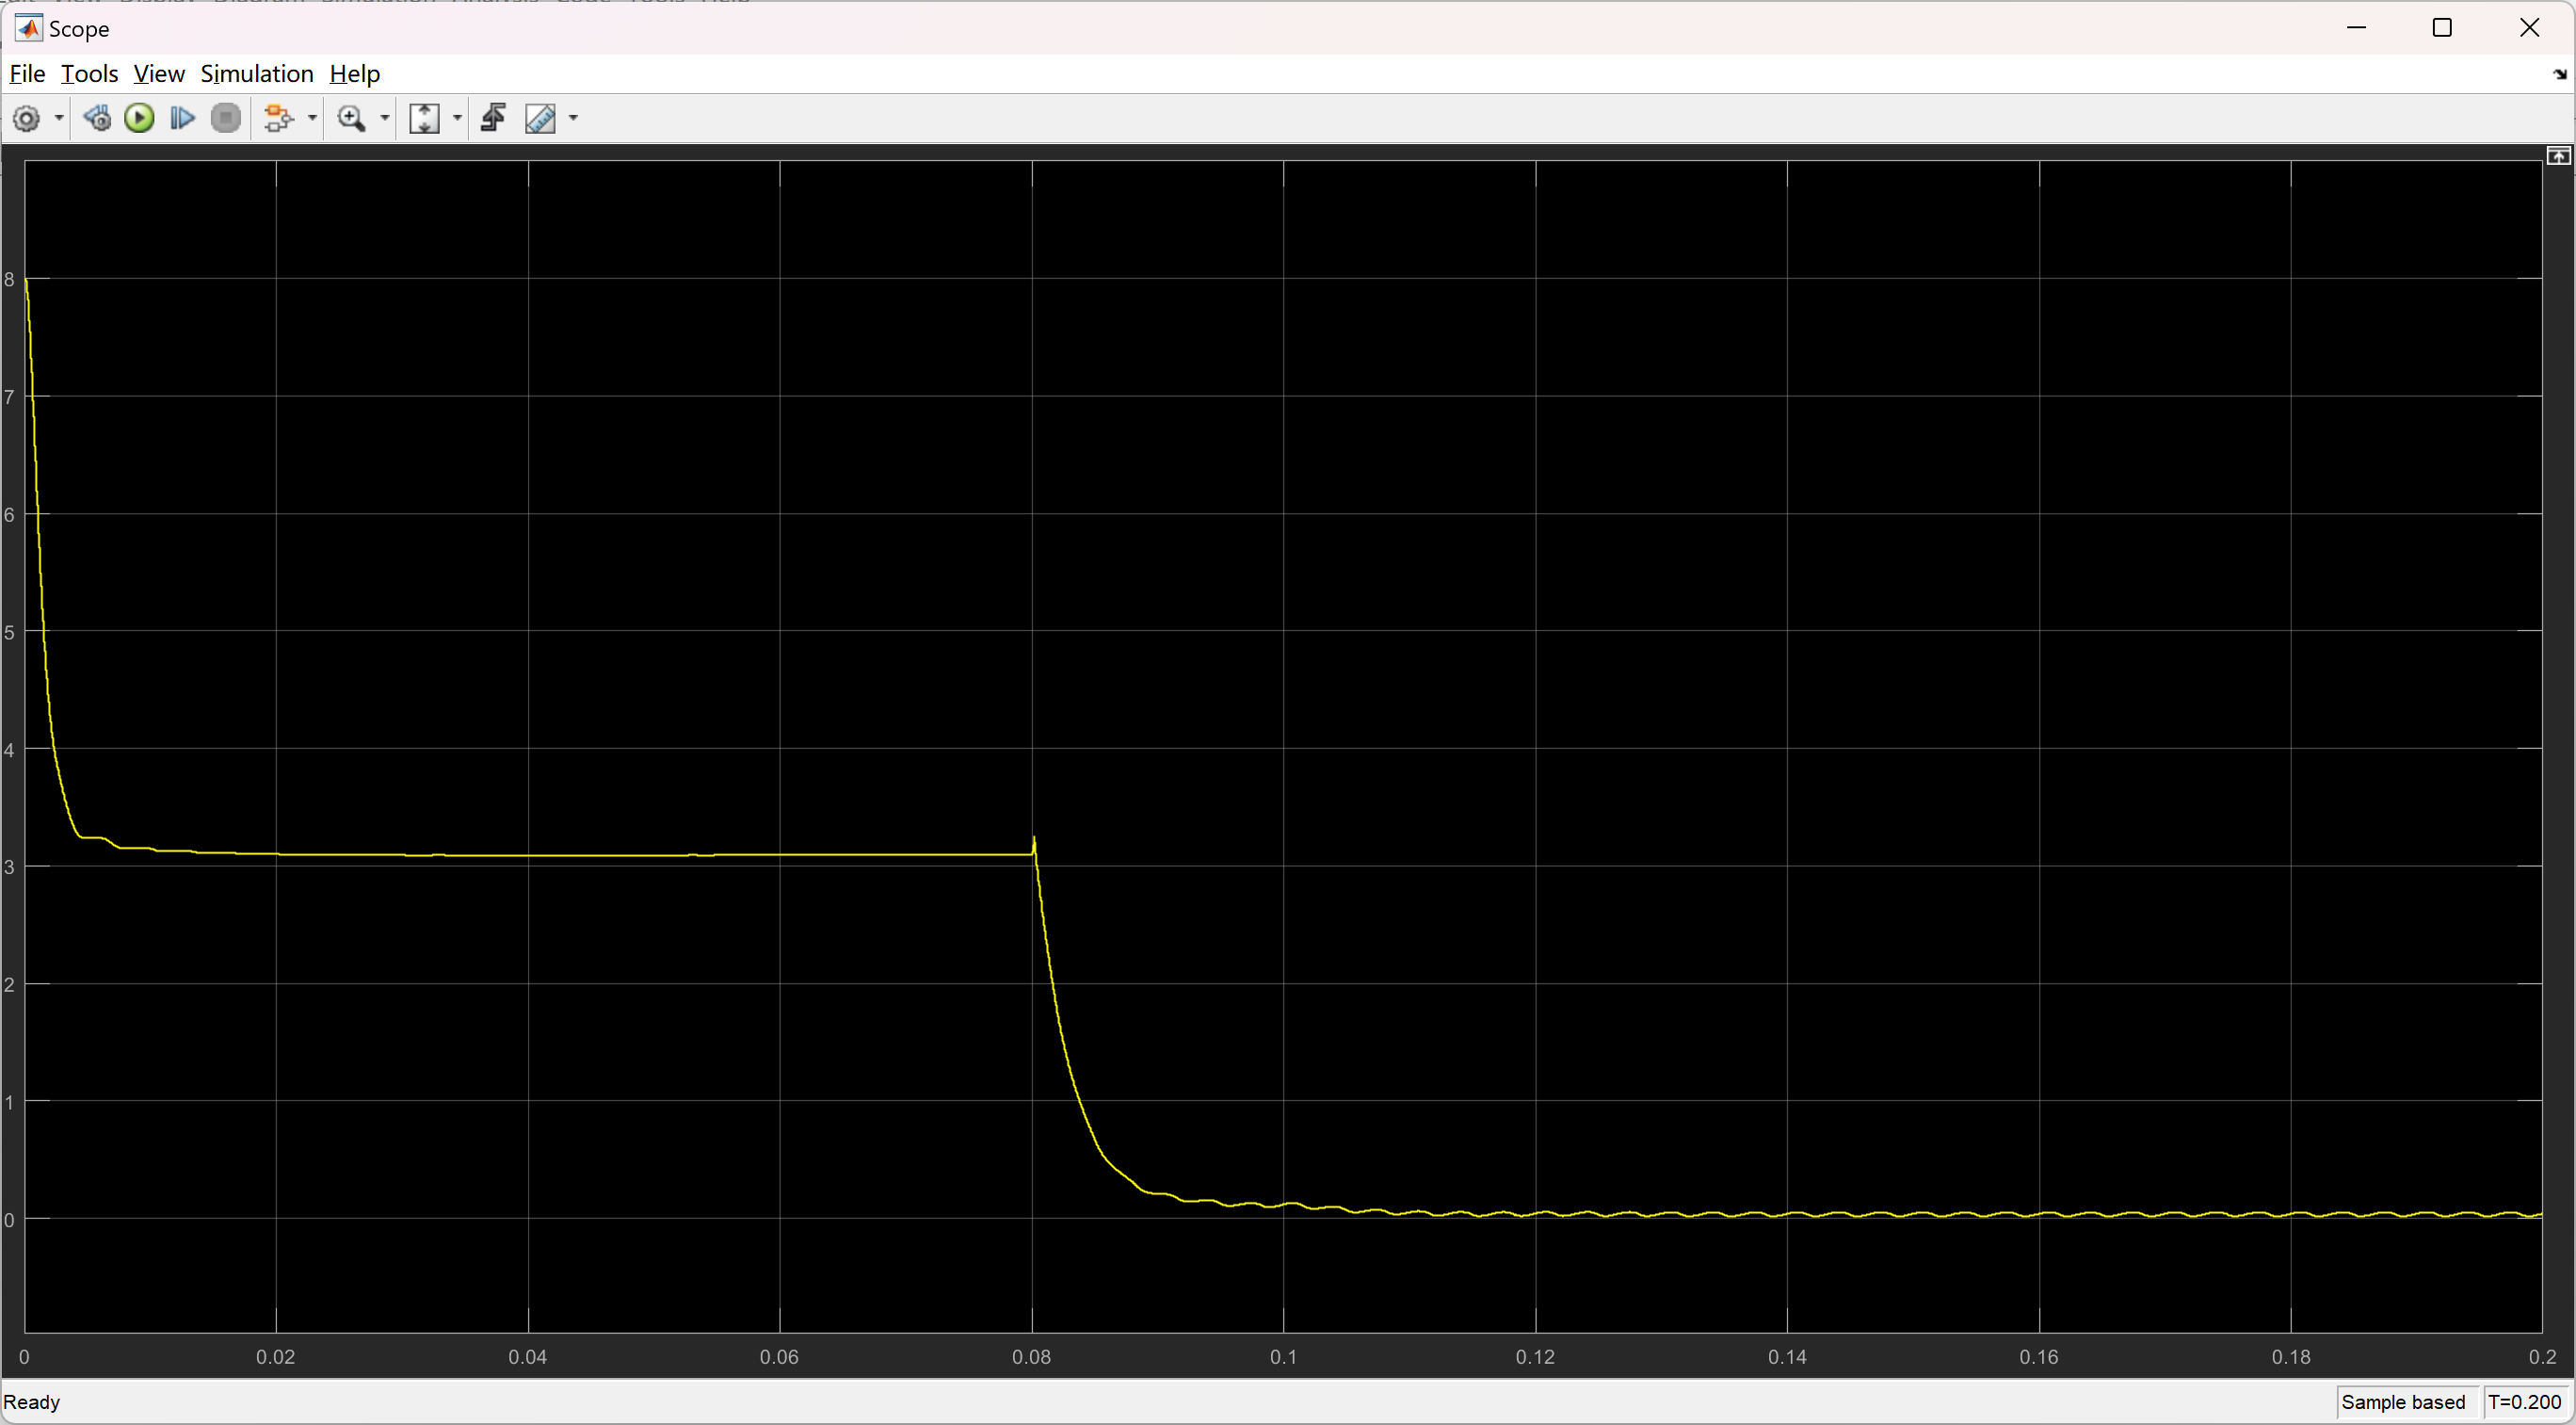Open the Triggers tool icon
Image resolution: width=2576 pixels, height=1425 pixels.
click(x=493, y=119)
